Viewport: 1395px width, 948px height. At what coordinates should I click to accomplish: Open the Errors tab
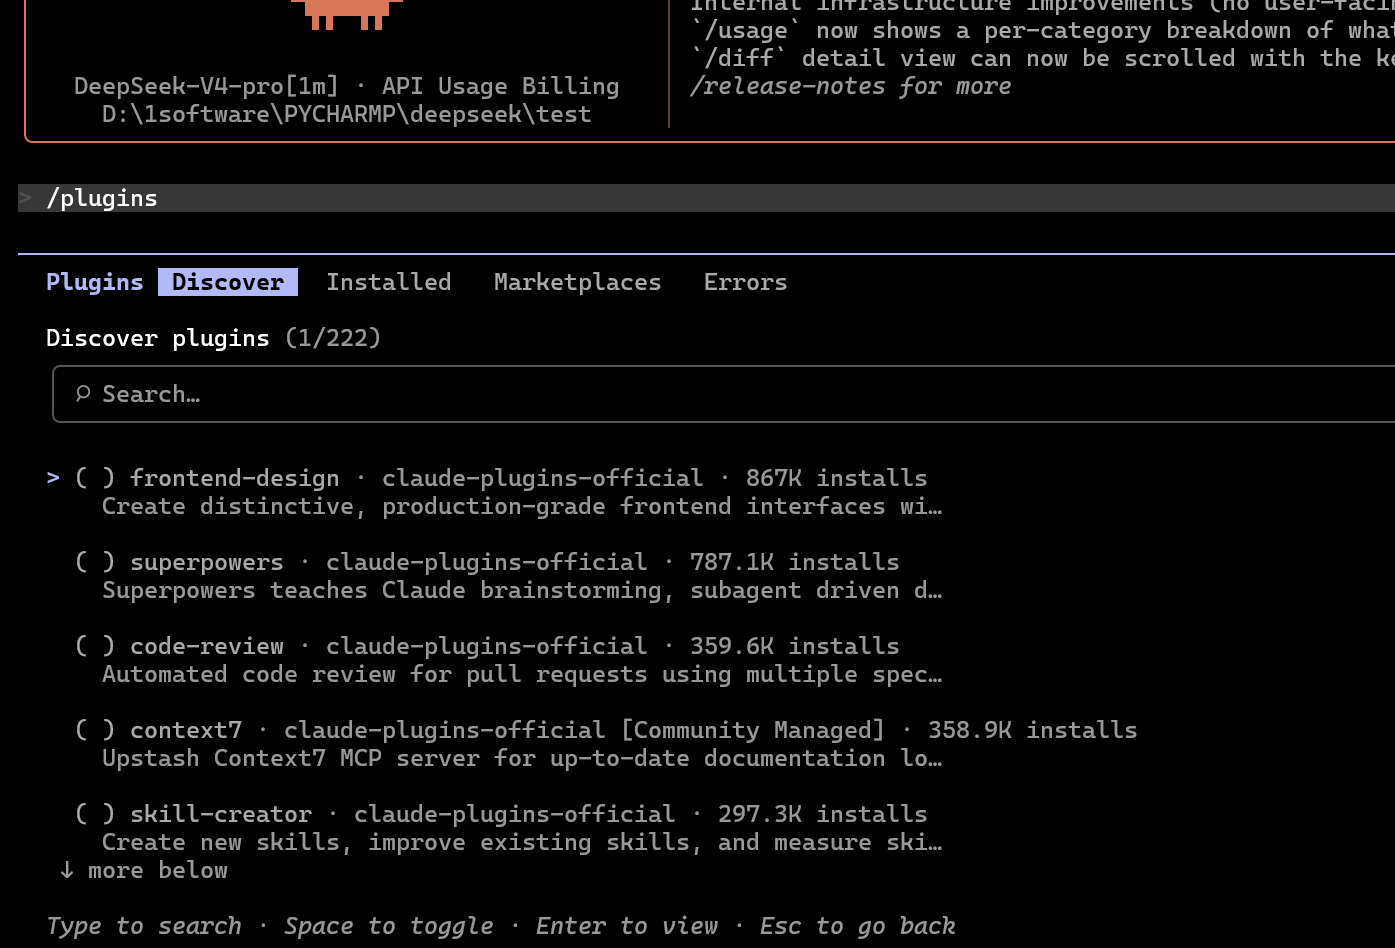[746, 282]
